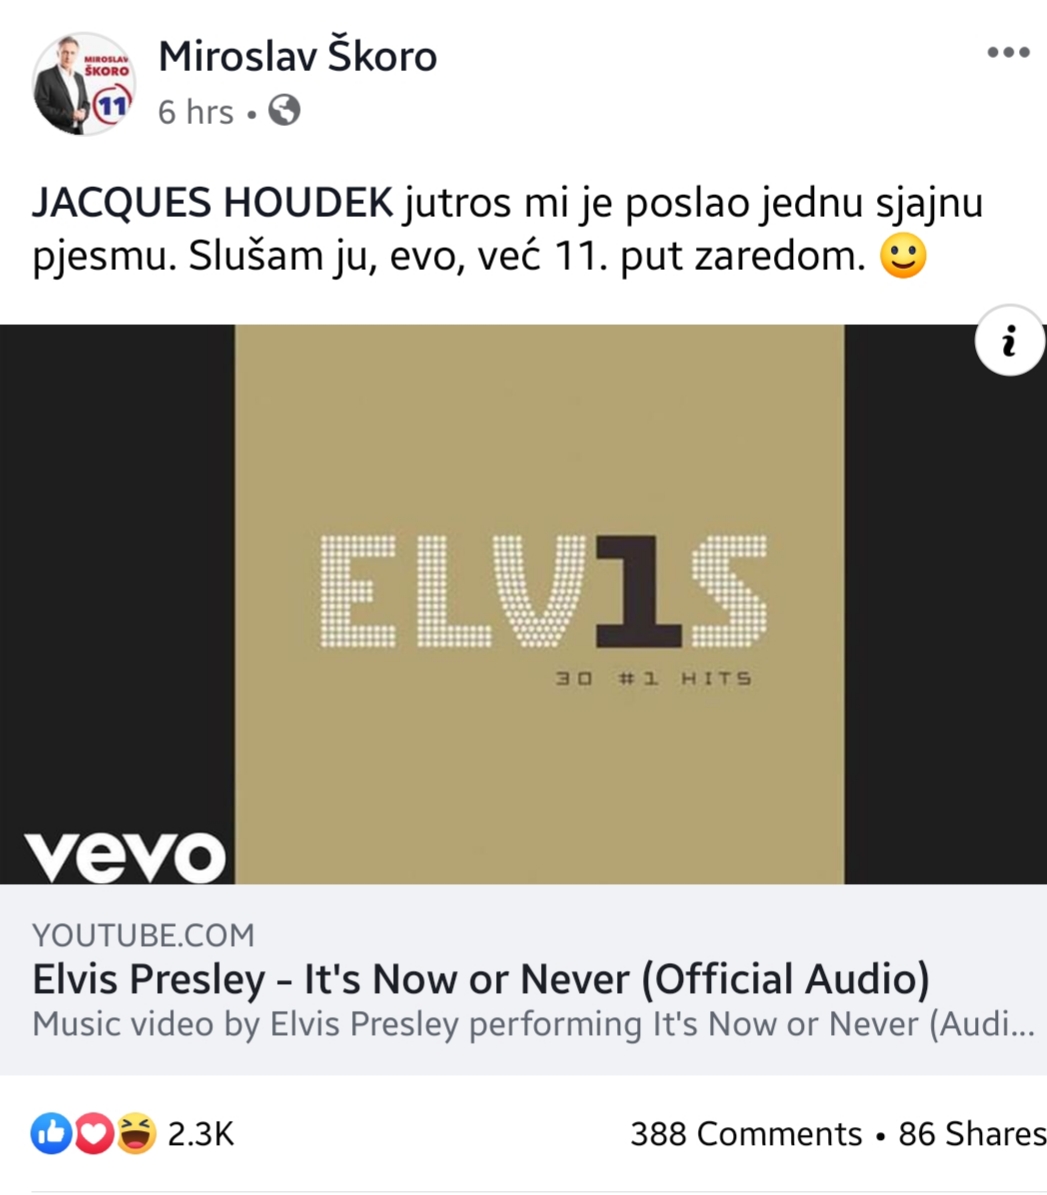Click the info icon on video preview
1047x1195 pixels.
1009,341
